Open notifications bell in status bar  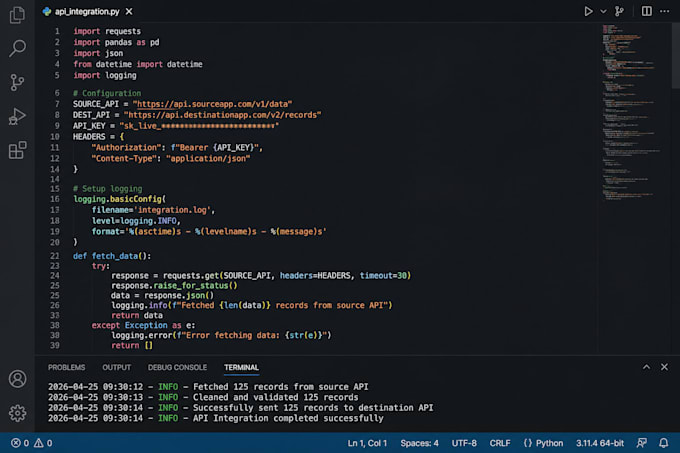[x=664, y=443]
